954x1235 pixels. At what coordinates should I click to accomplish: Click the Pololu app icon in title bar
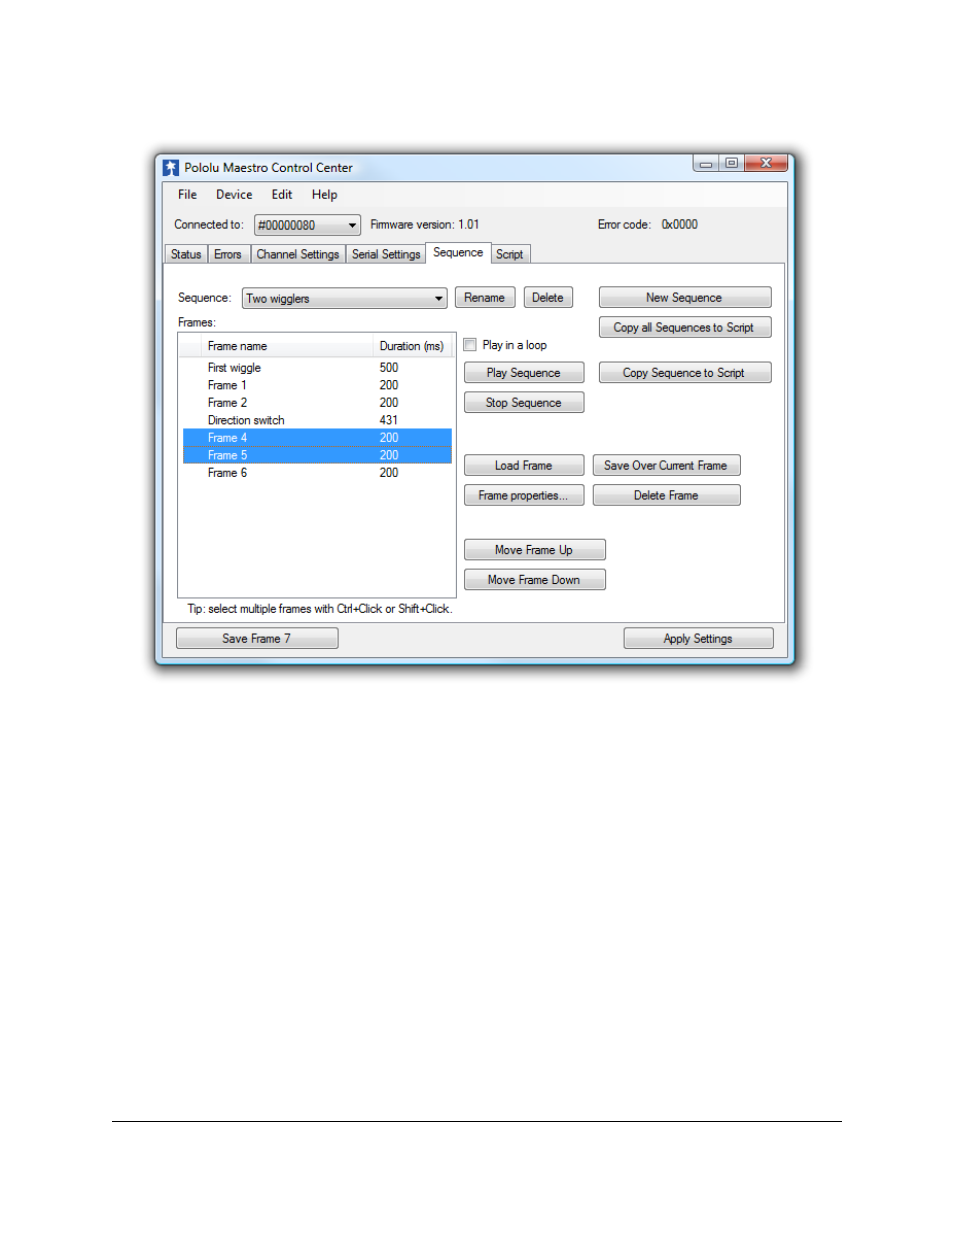[171, 168]
